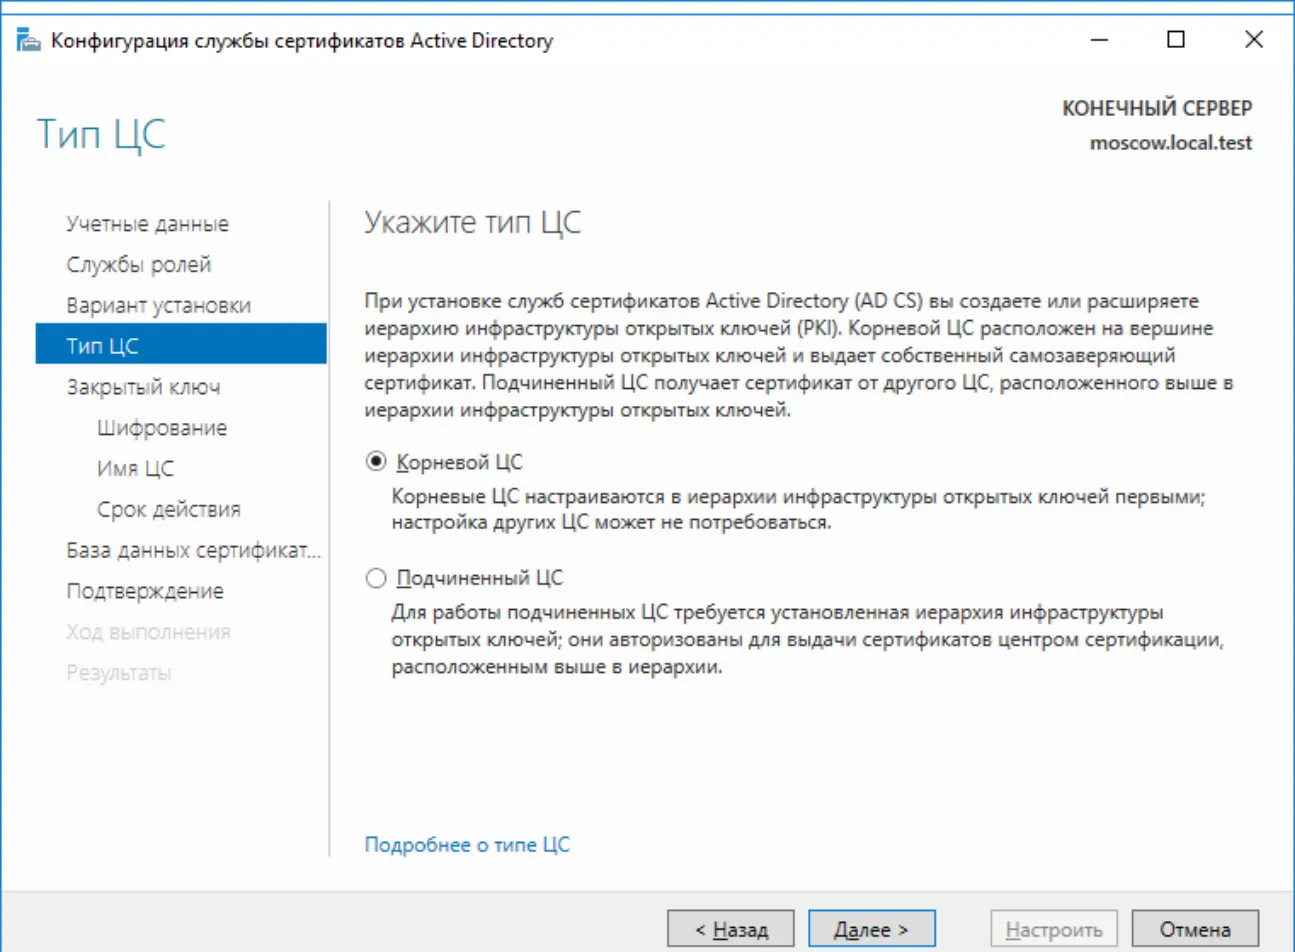Open the Срок действия sub-step
Screen dimensions: 1295x952
tap(168, 510)
